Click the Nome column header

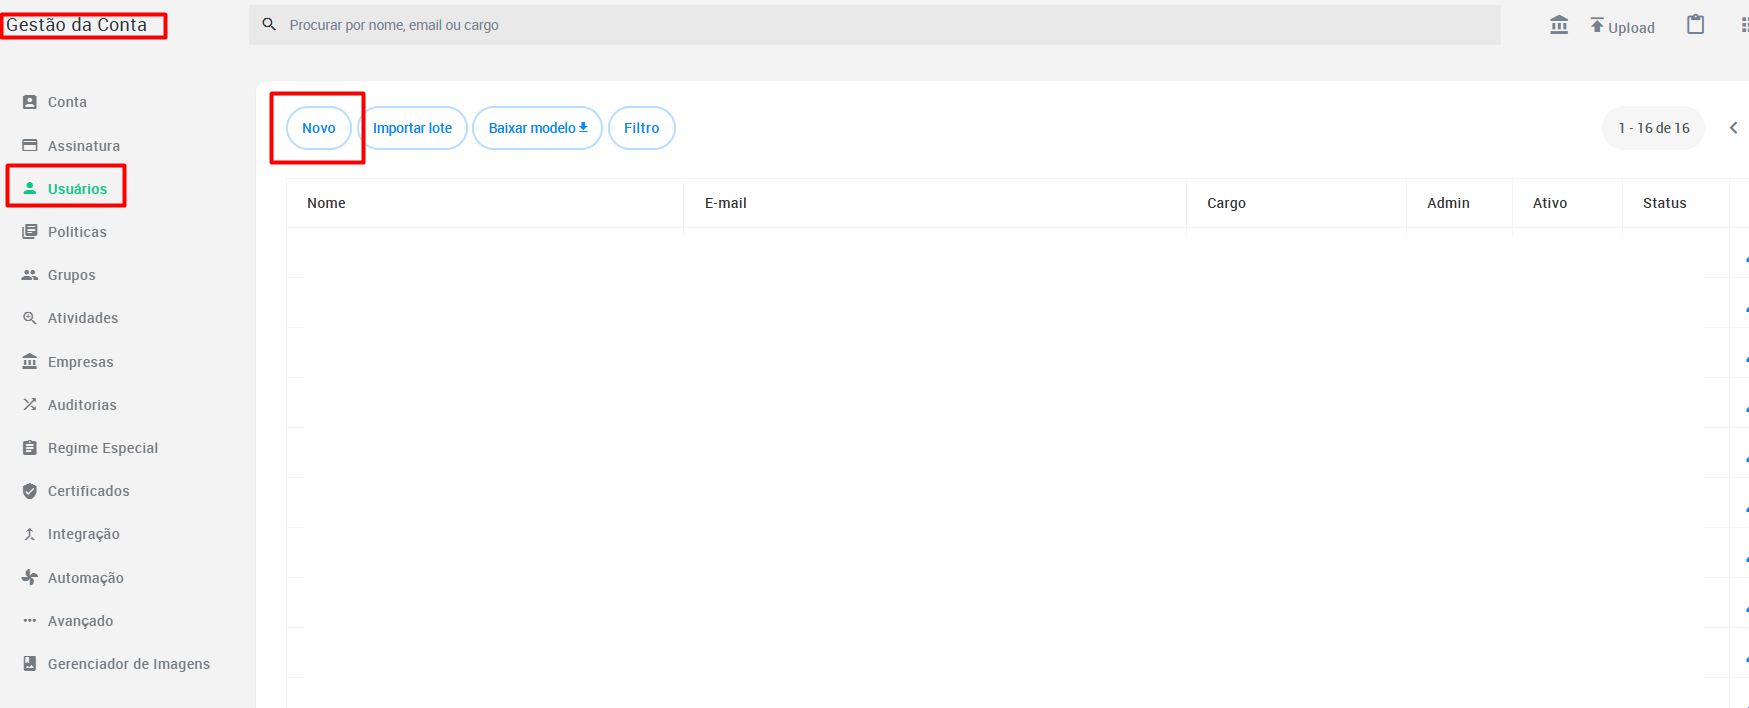[326, 203]
